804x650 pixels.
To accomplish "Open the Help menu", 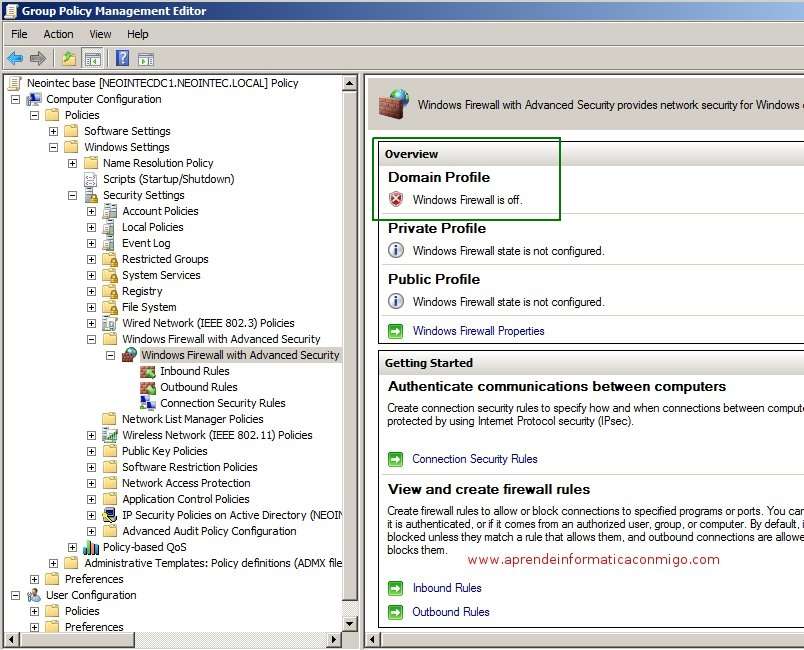I will click(x=137, y=34).
